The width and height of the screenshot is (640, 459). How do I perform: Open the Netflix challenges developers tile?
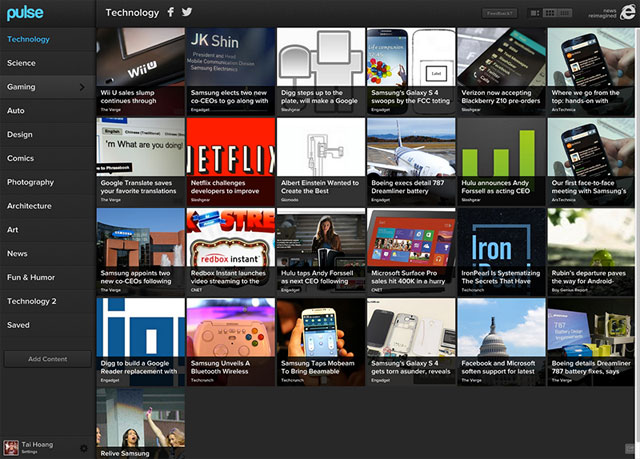(x=231, y=162)
